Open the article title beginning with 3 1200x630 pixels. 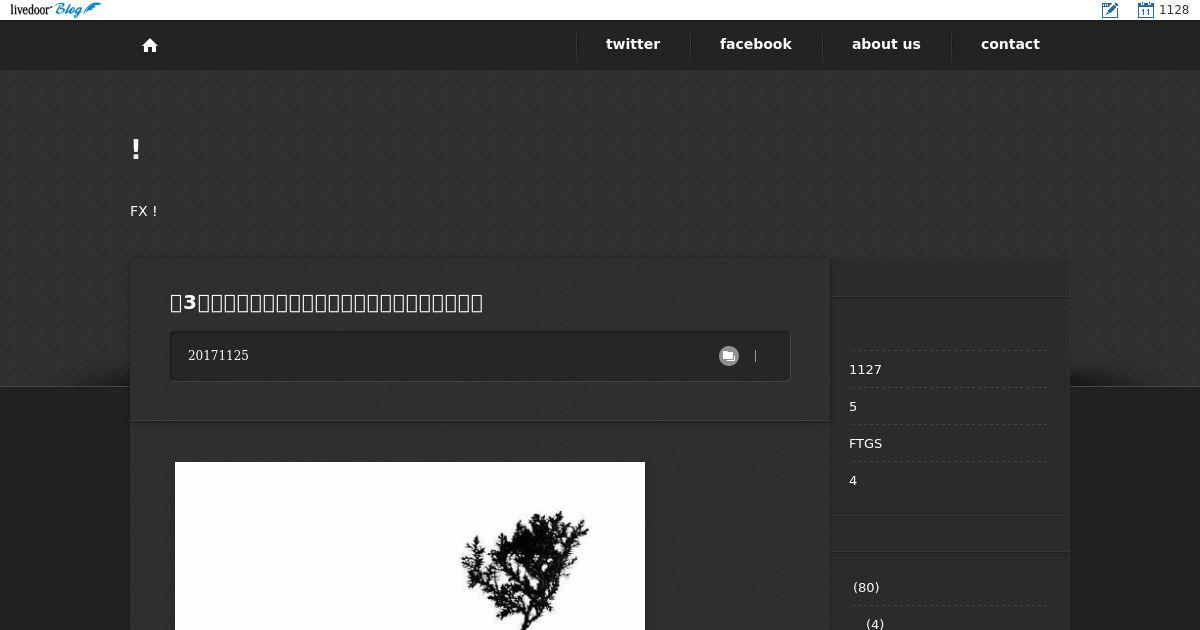click(326, 302)
